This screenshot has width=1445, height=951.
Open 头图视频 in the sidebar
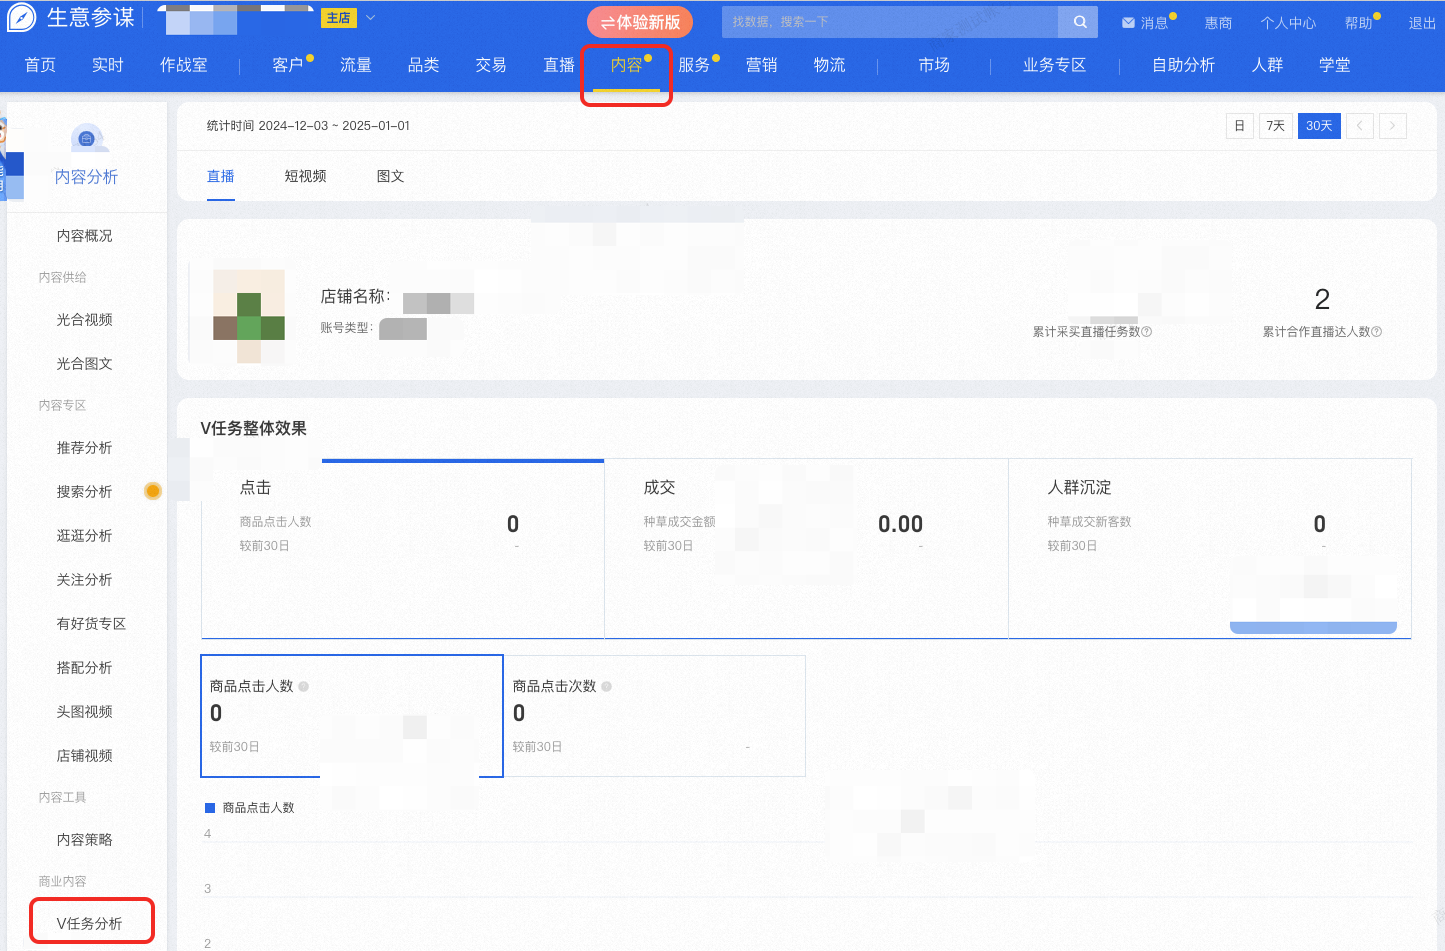[85, 712]
